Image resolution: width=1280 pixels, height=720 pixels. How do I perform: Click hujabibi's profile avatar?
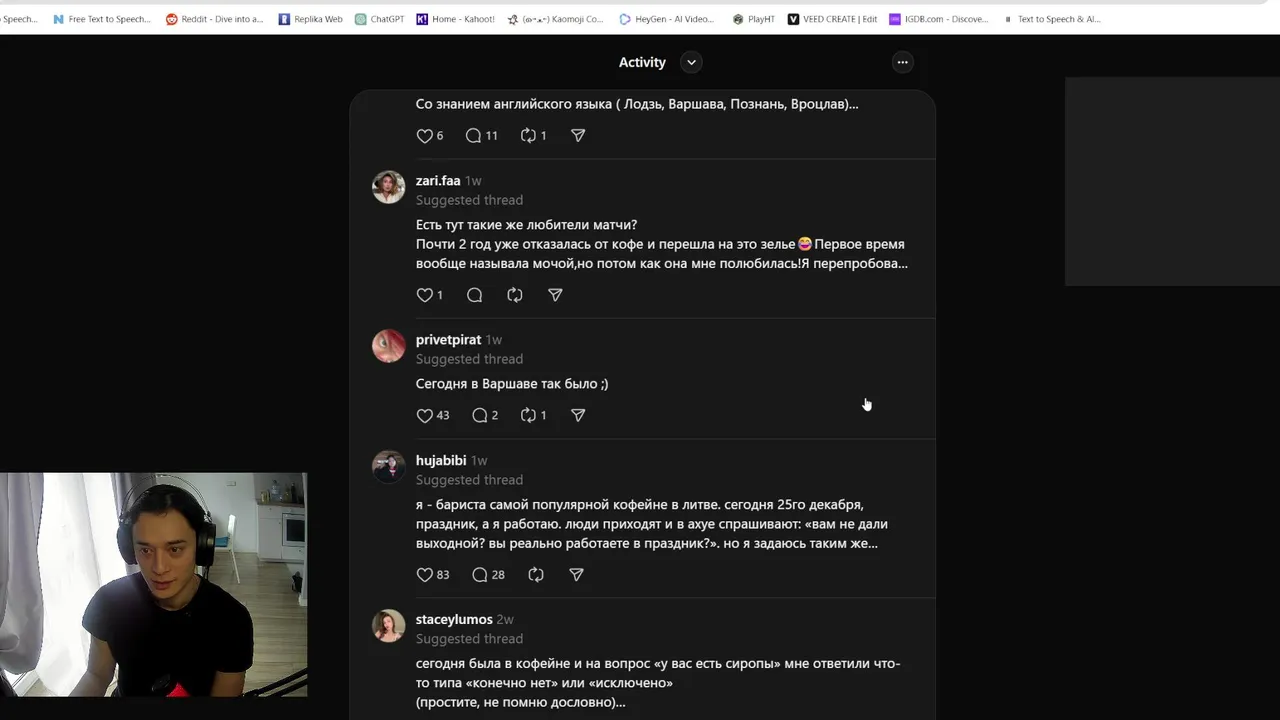point(389,466)
